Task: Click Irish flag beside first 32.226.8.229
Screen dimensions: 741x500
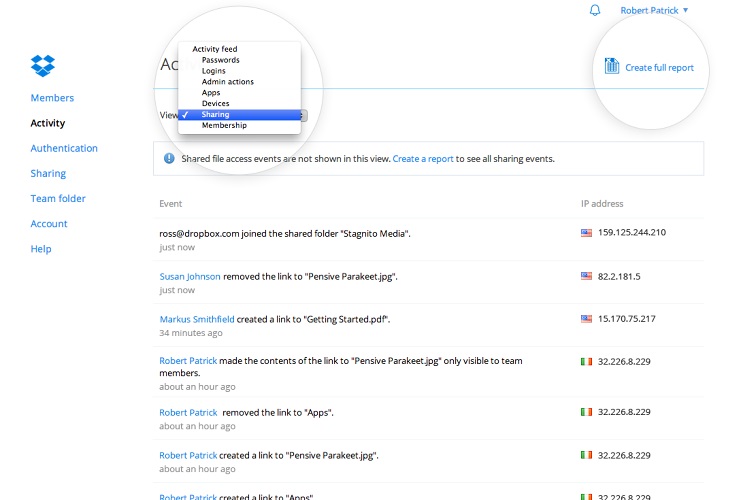Action: [587, 361]
